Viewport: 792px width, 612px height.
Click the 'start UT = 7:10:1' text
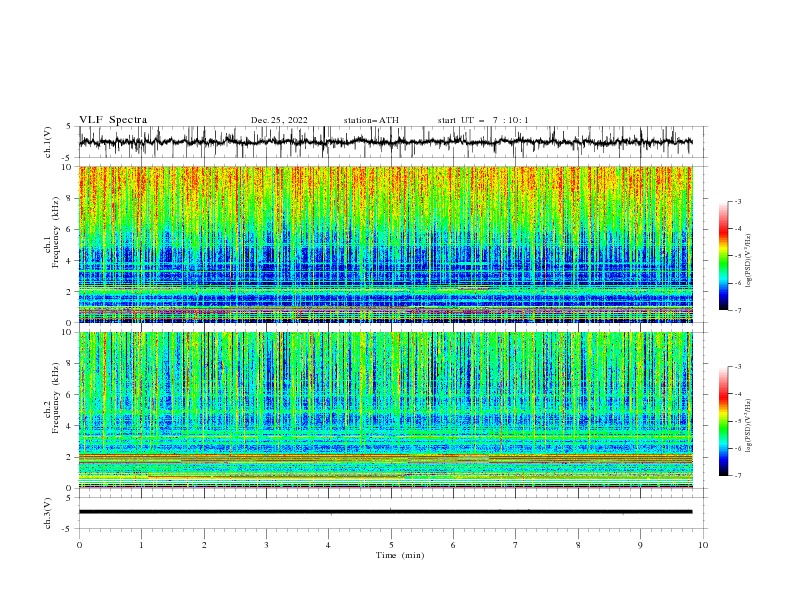point(483,120)
